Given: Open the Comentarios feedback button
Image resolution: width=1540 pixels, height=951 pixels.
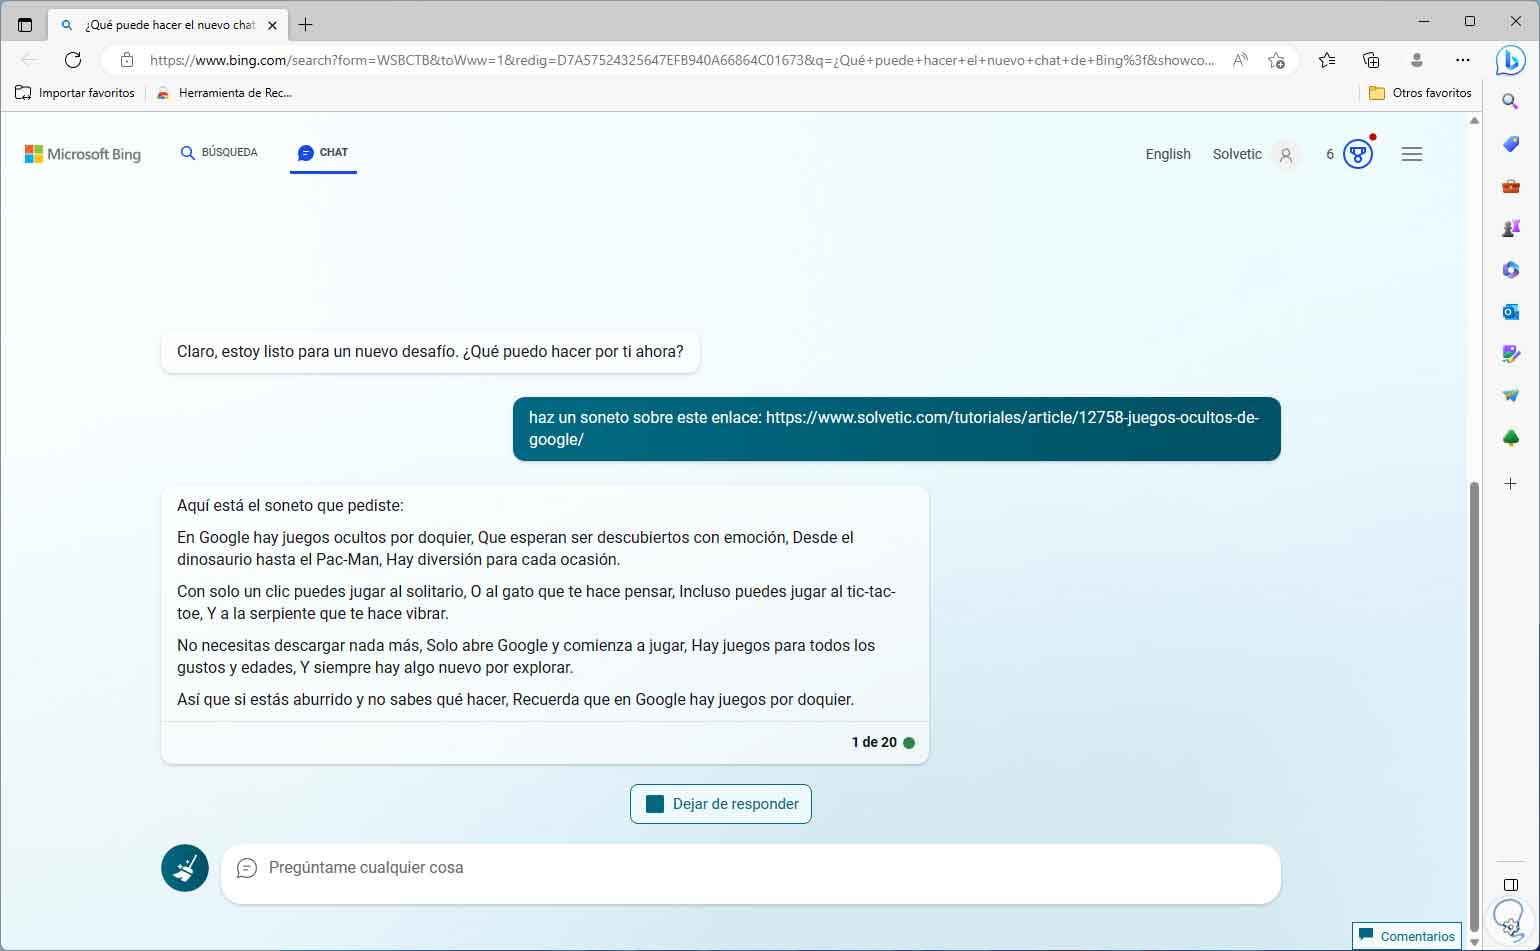Looking at the screenshot, I should click(1406, 936).
